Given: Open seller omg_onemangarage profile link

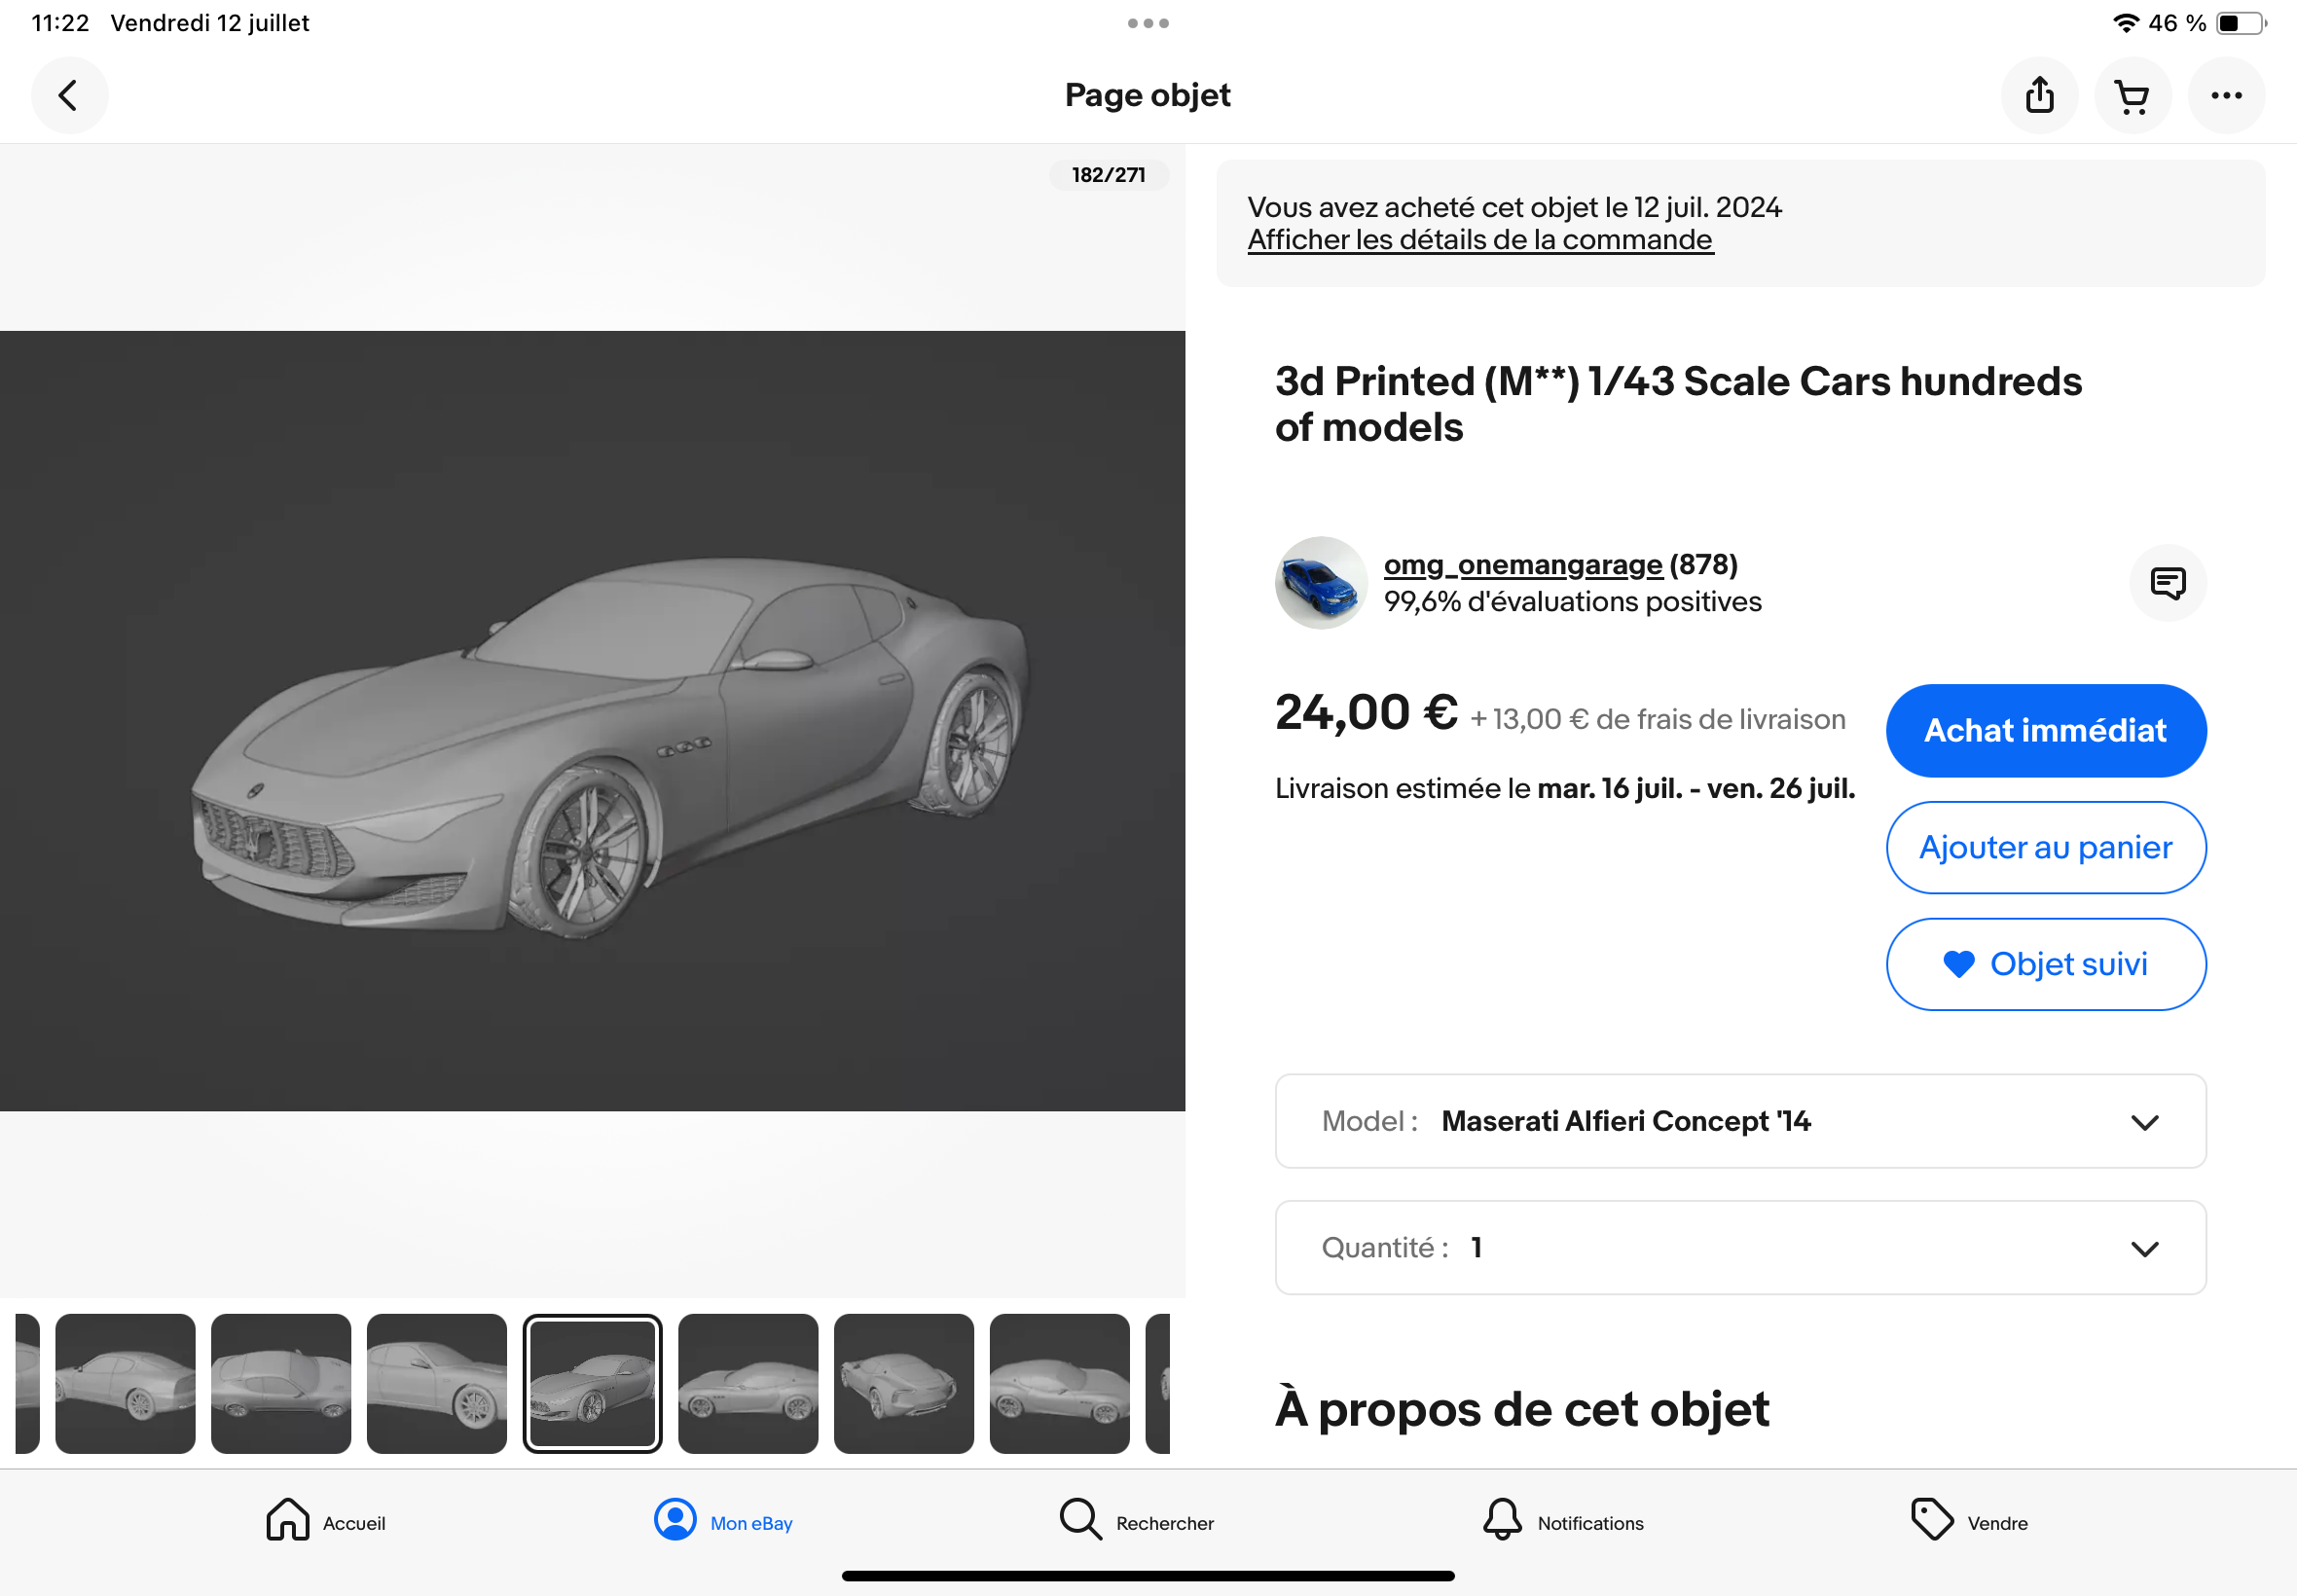Looking at the screenshot, I should pyautogui.click(x=1522, y=565).
